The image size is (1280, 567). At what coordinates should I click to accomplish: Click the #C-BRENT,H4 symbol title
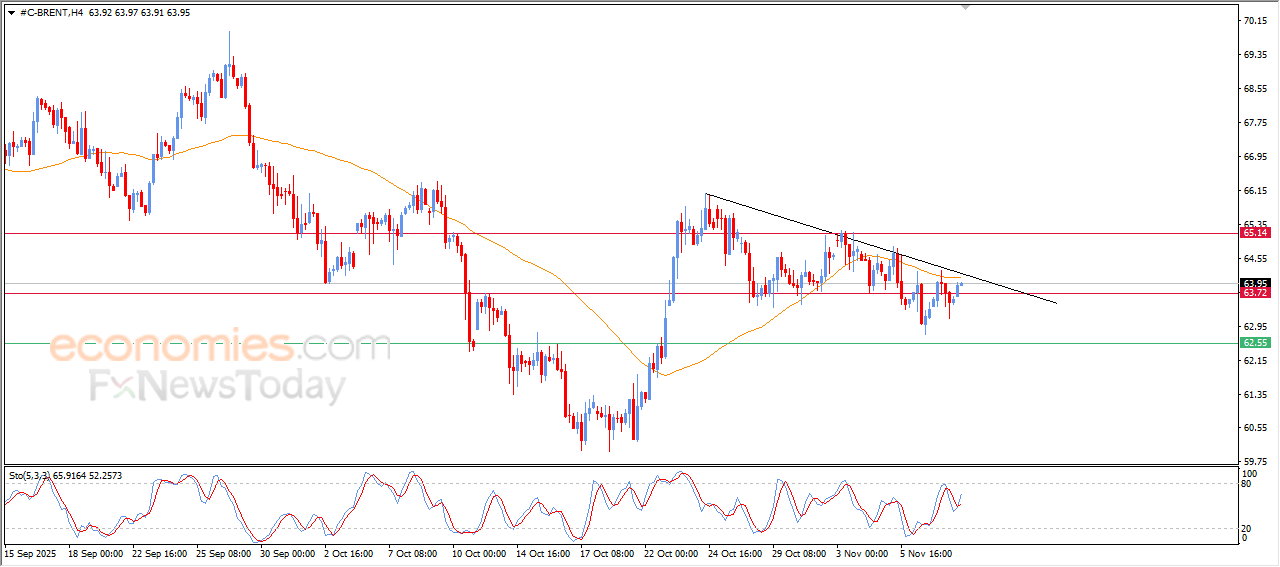click(52, 13)
